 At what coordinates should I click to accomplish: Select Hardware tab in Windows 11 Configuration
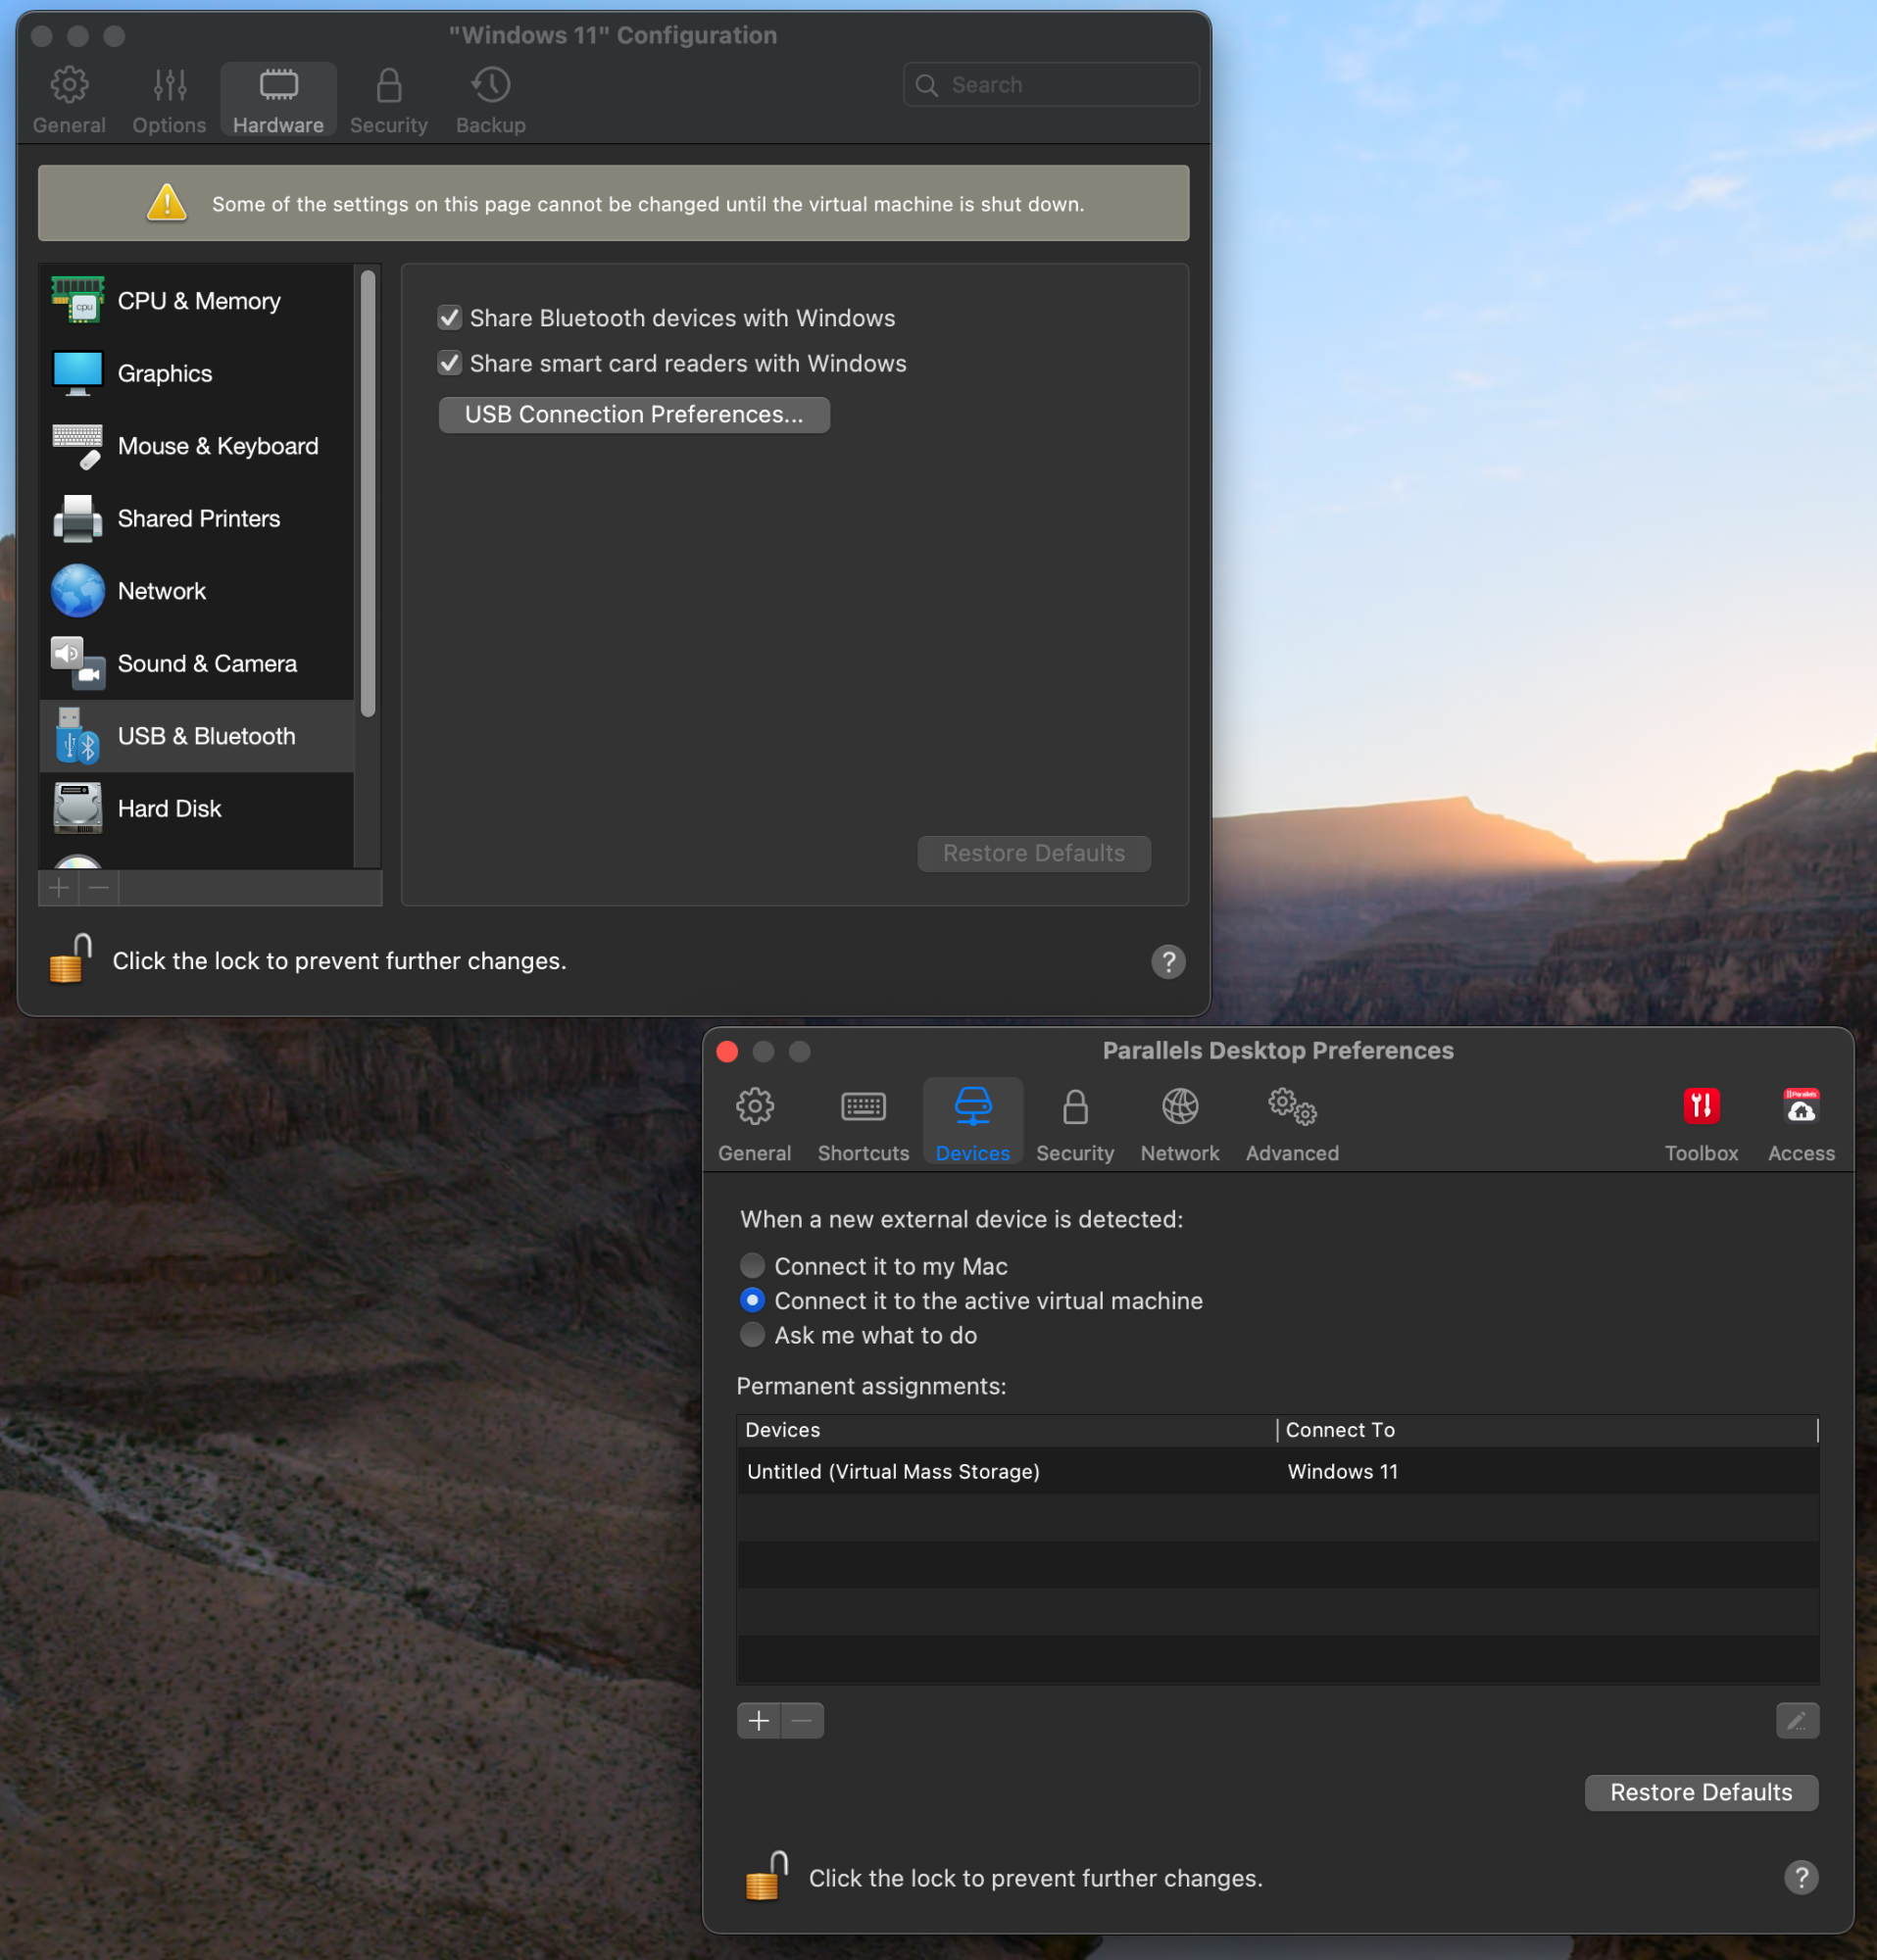pyautogui.click(x=278, y=100)
